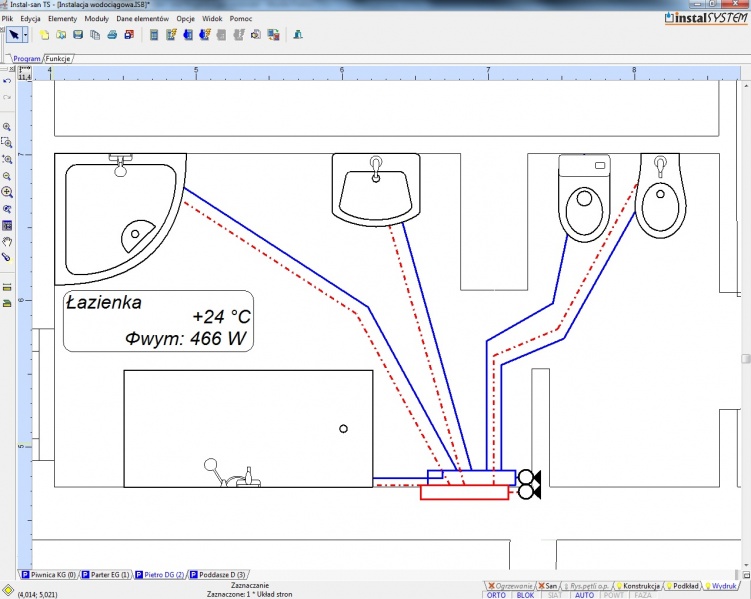Click the save diskette icon
The image size is (751, 599).
point(77,35)
